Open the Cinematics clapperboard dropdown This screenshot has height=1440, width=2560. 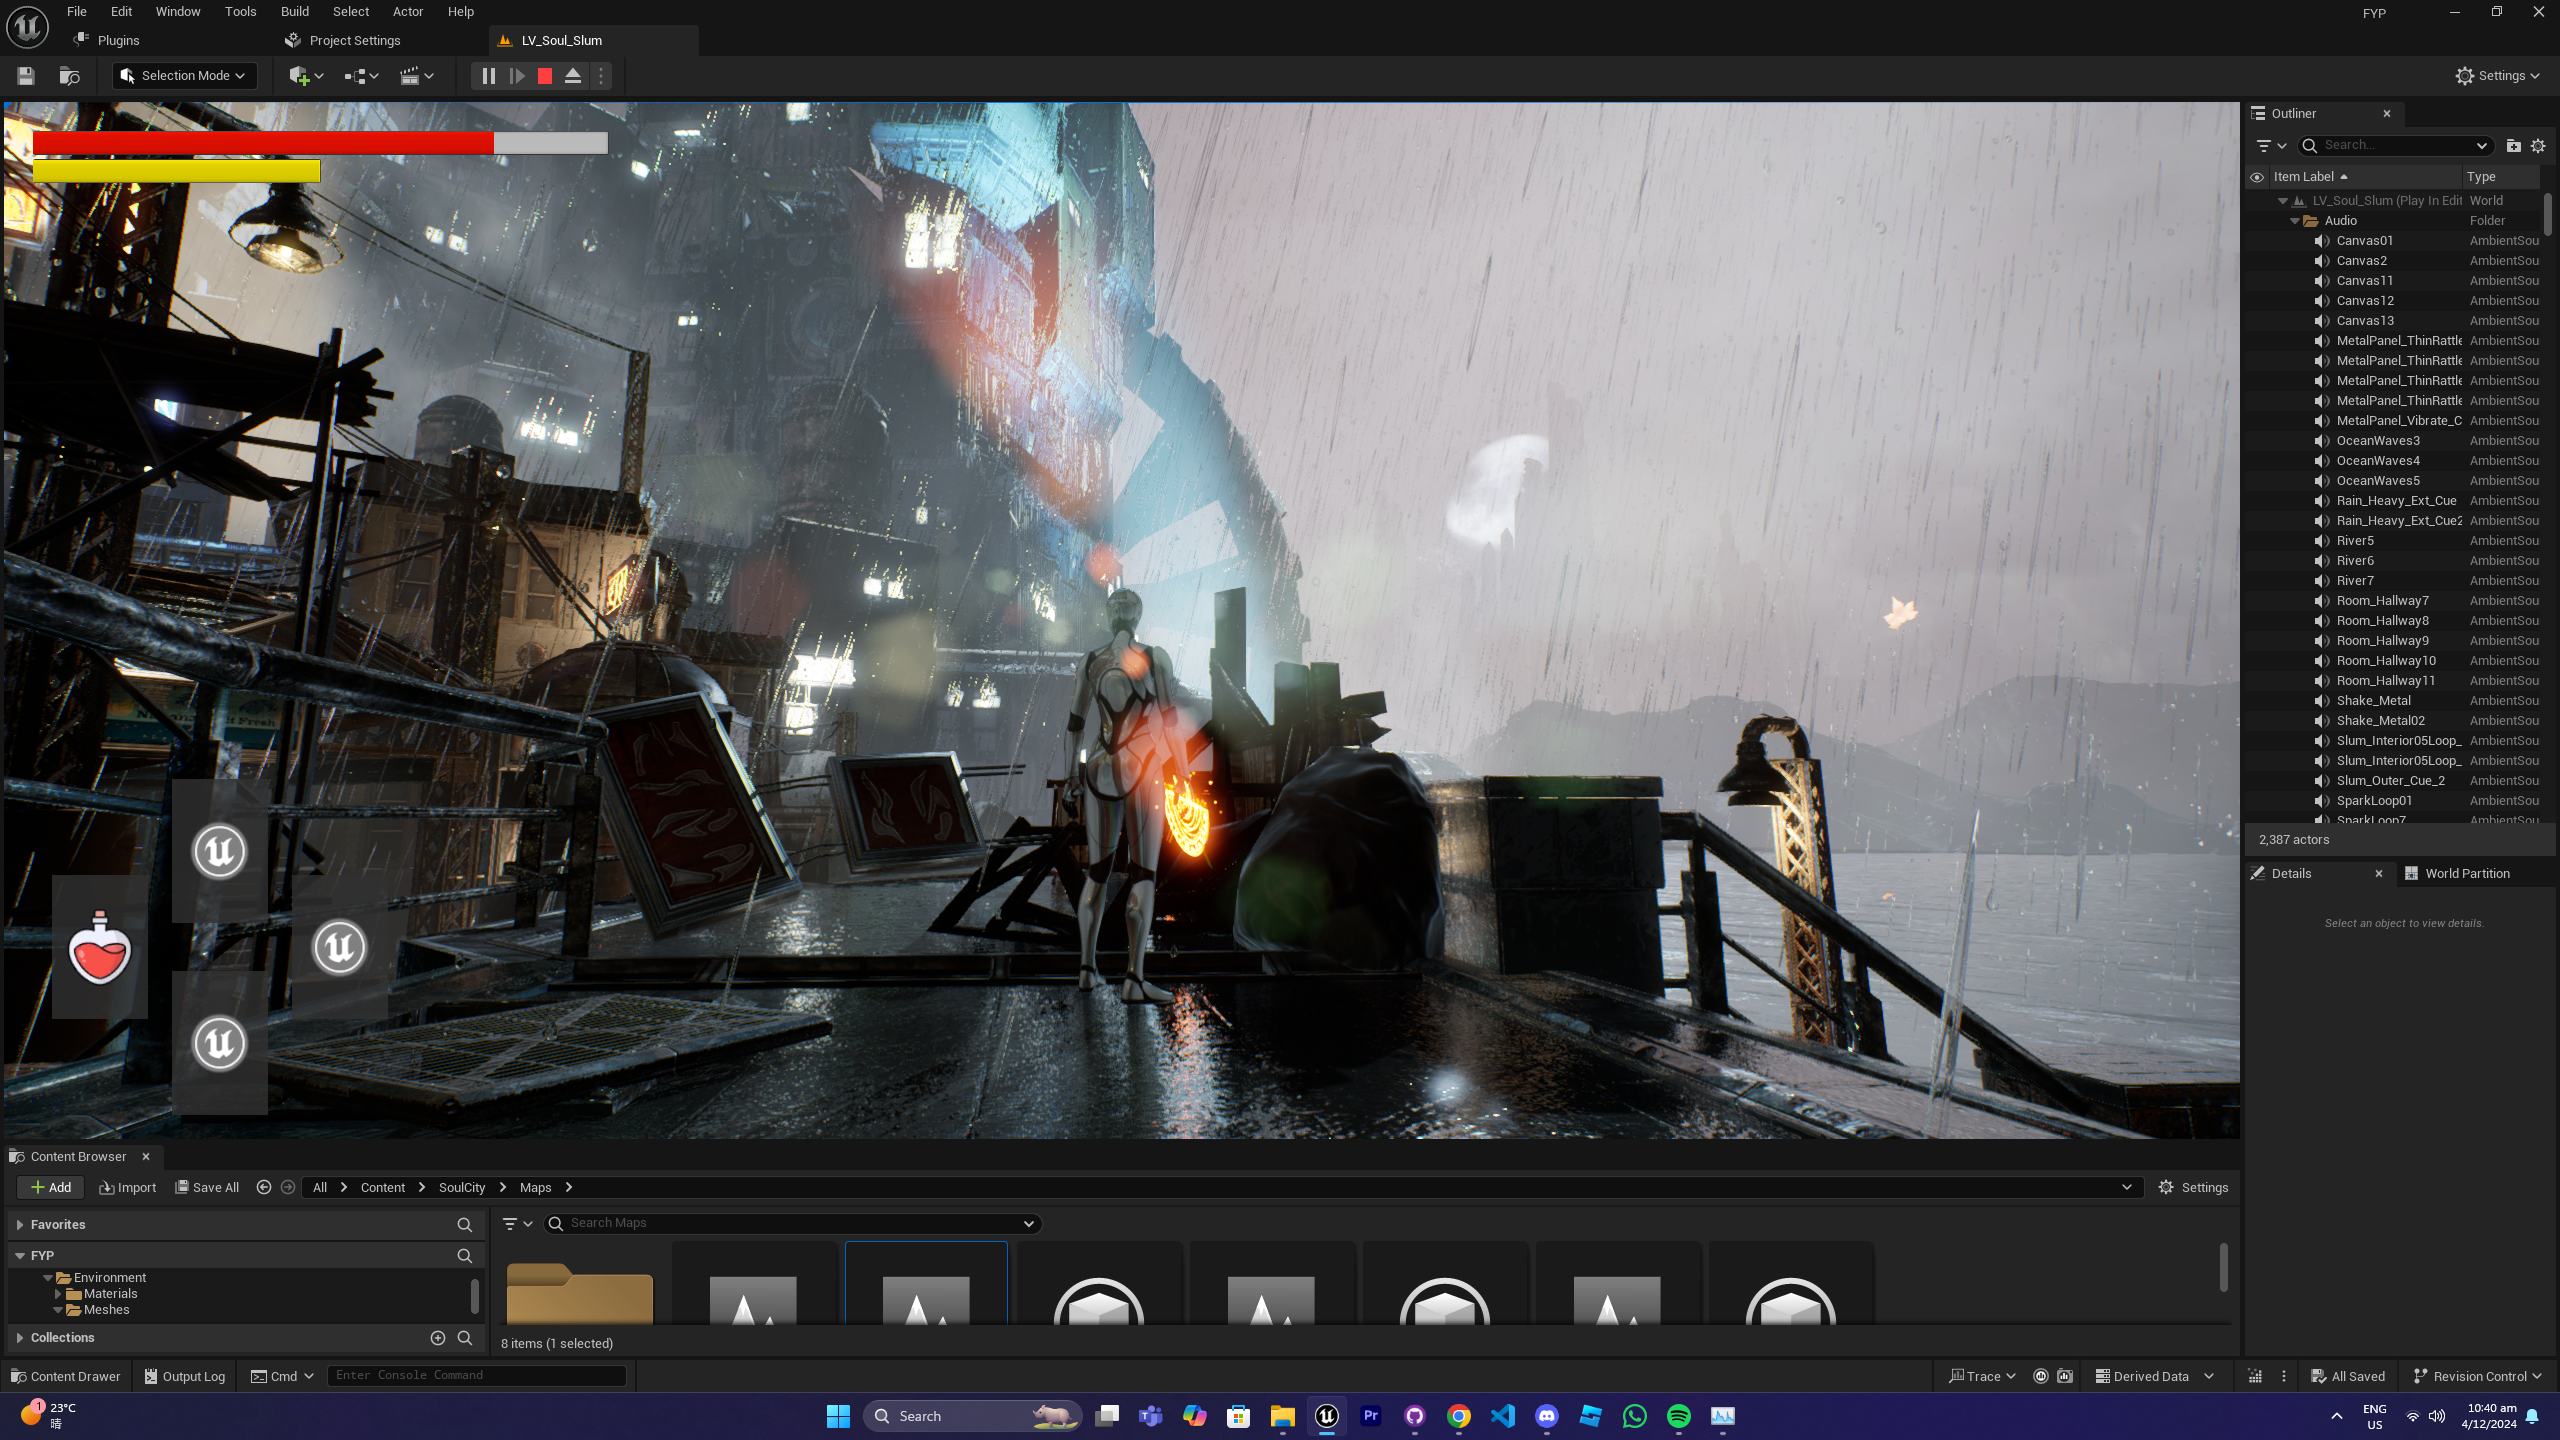click(x=417, y=76)
